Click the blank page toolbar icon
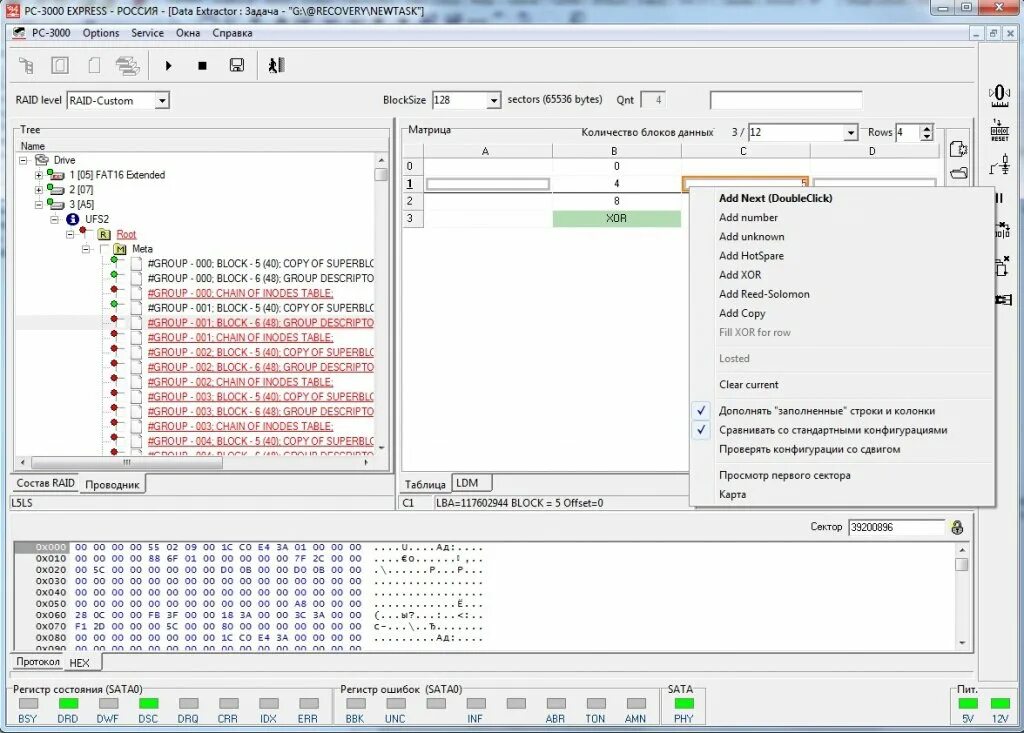1024x733 pixels. tap(94, 65)
